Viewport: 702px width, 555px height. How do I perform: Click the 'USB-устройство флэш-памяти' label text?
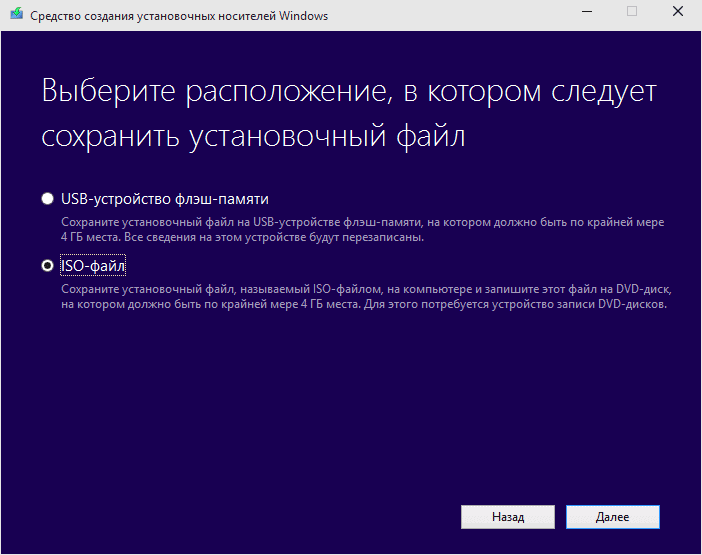(165, 199)
